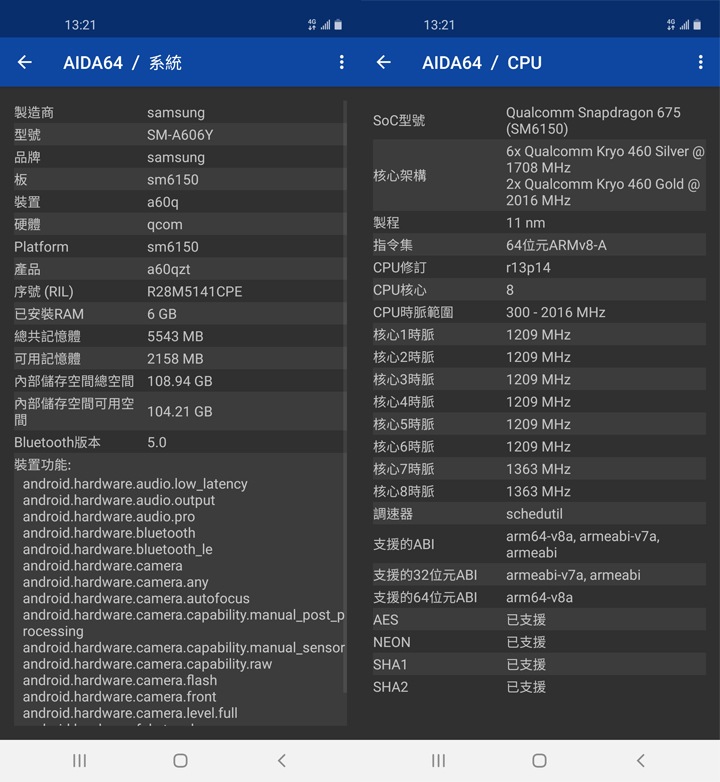Select 核心8時脈 value 1363 MHz
The image size is (720, 782).
(x=538, y=492)
